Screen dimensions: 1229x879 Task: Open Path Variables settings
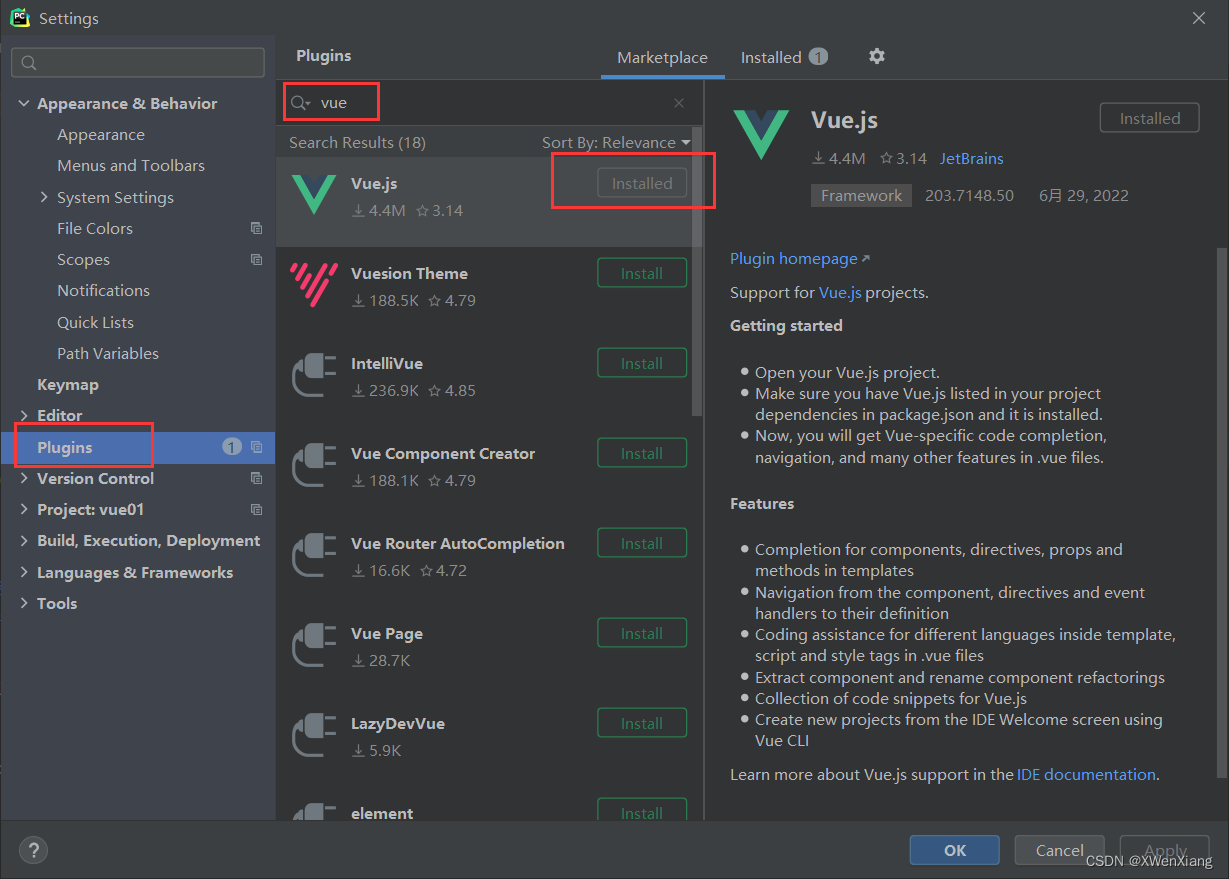coord(108,353)
